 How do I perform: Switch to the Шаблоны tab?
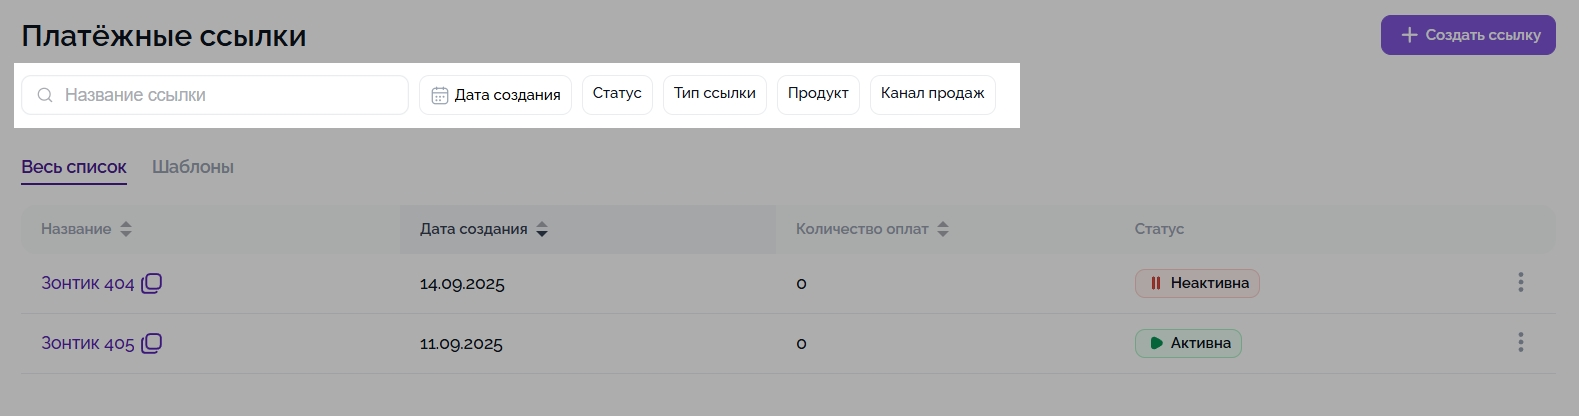(x=193, y=167)
